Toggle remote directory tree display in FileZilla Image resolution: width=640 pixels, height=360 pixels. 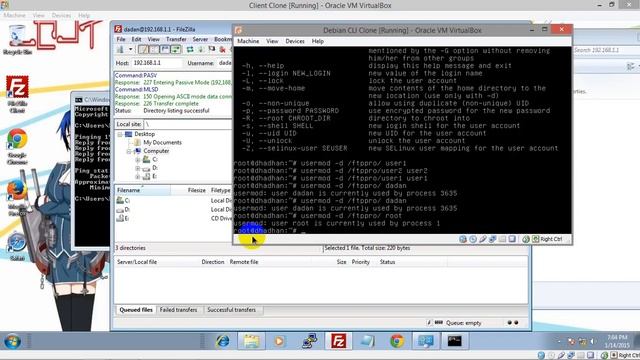click(x=164, y=50)
